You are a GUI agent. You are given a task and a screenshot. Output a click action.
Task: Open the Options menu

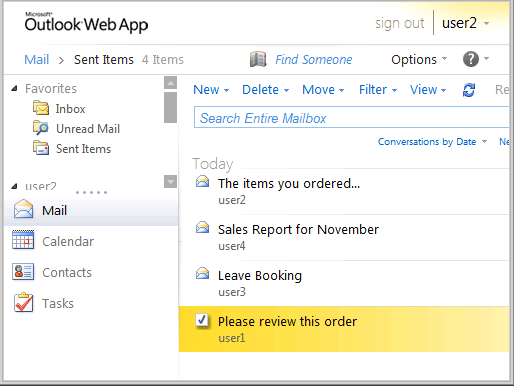(x=419, y=60)
